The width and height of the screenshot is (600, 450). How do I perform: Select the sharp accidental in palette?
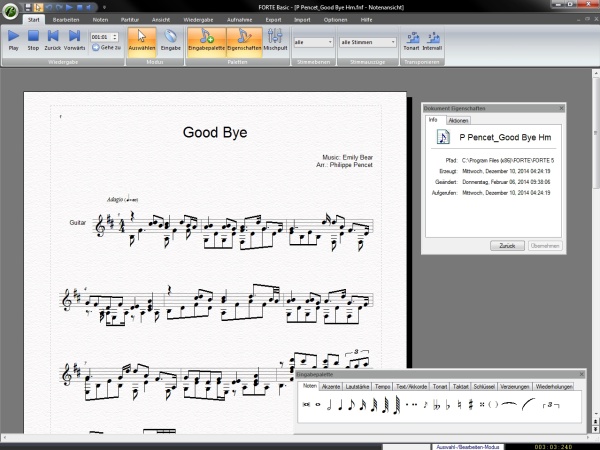(471, 405)
